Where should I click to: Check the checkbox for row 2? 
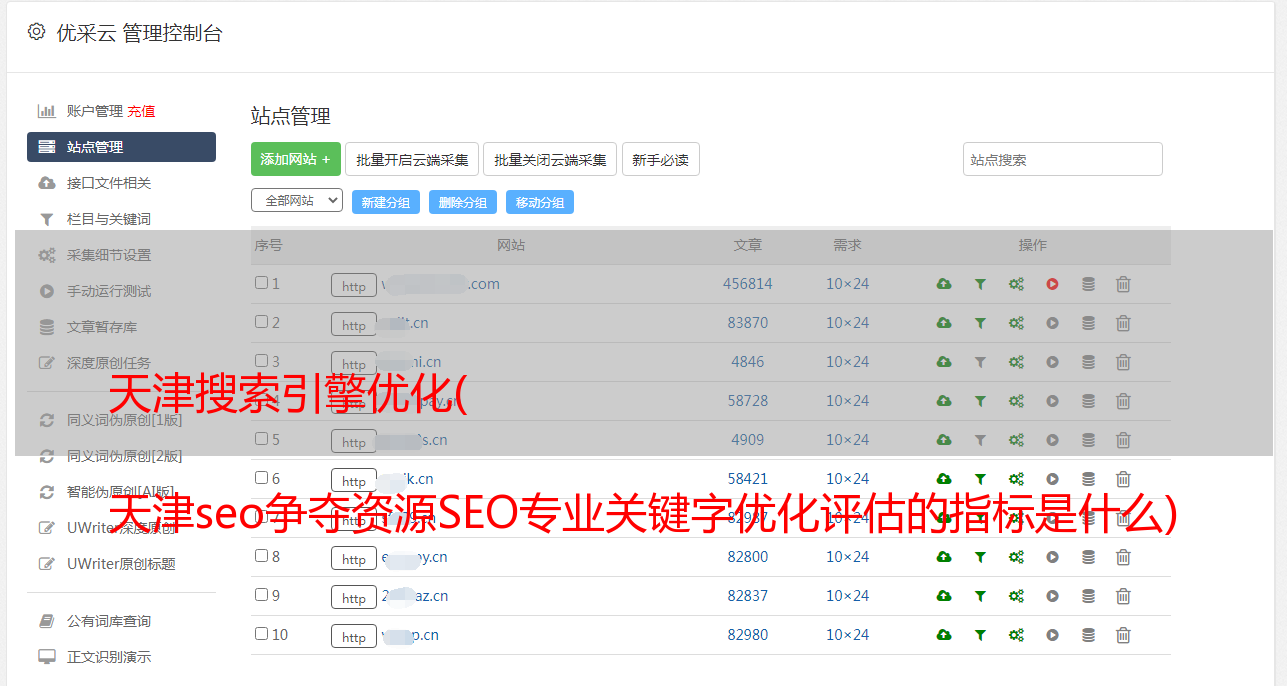point(261,322)
